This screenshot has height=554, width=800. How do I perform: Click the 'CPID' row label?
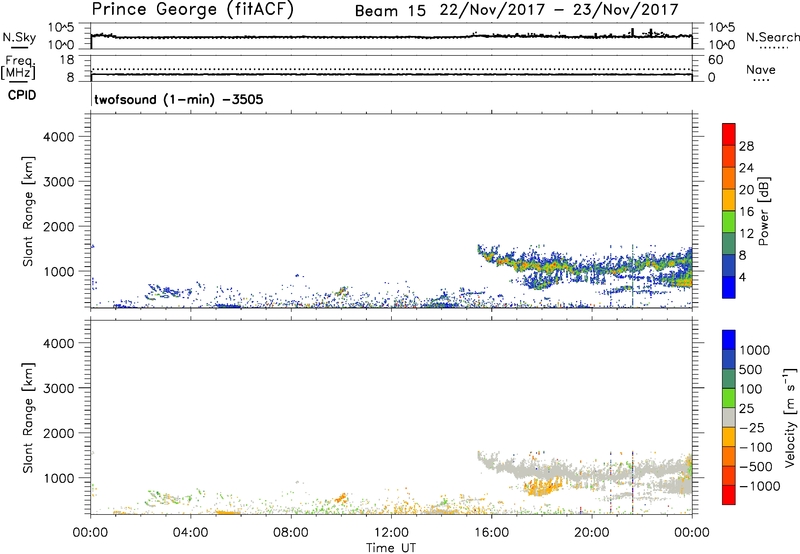[x=22, y=95]
